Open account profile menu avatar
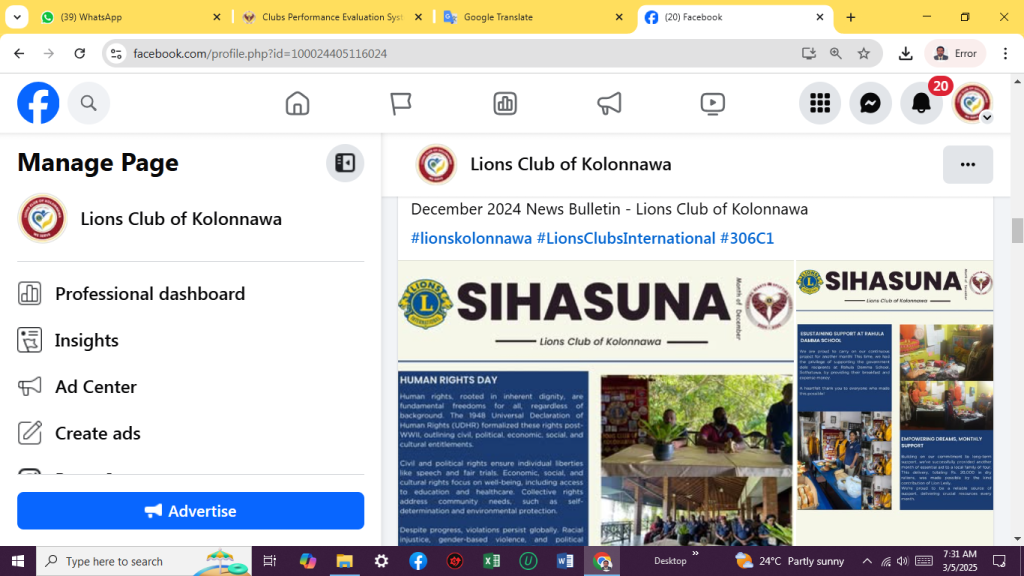1024x576 pixels. pos(972,103)
